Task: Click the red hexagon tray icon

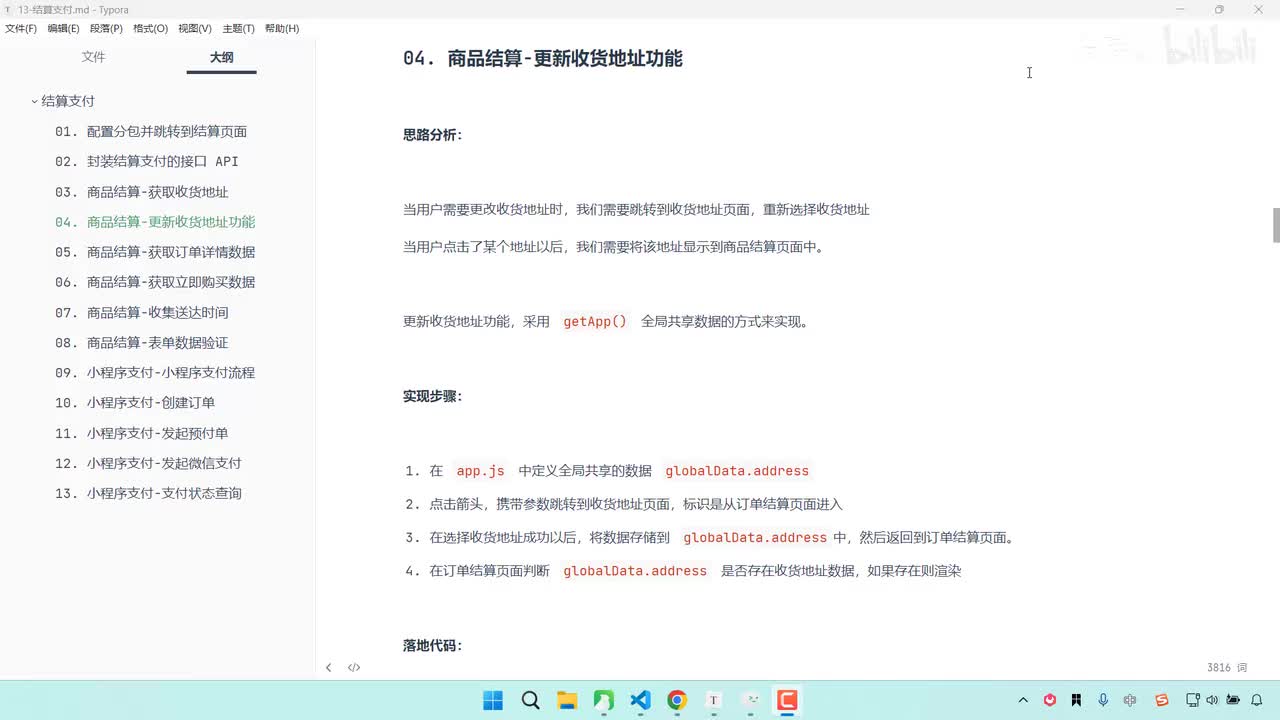Action: pyautogui.click(x=1050, y=700)
